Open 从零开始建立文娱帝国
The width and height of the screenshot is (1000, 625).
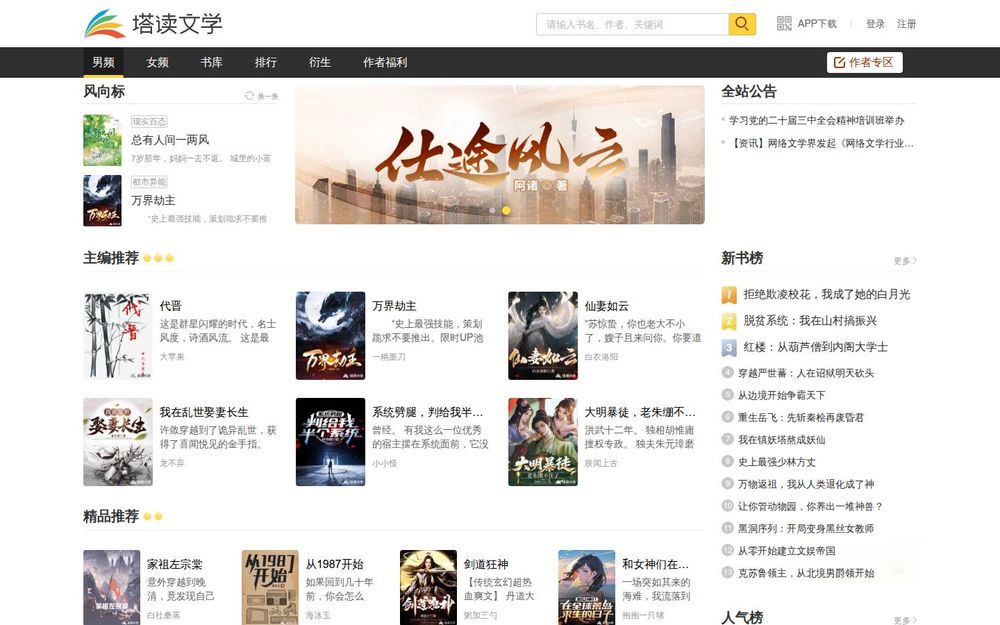pyautogui.click(x=786, y=551)
